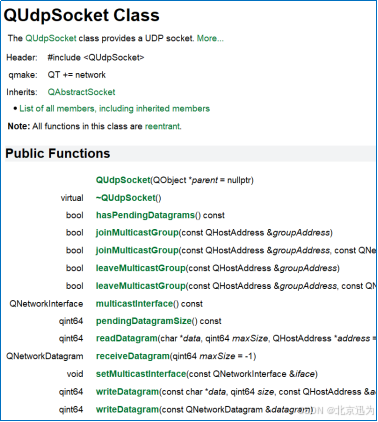The height and width of the screenshot is (422, 378).
Task: Open joinMulticastGroup link ending with &groupAddress)
Action: coord(137,233)
